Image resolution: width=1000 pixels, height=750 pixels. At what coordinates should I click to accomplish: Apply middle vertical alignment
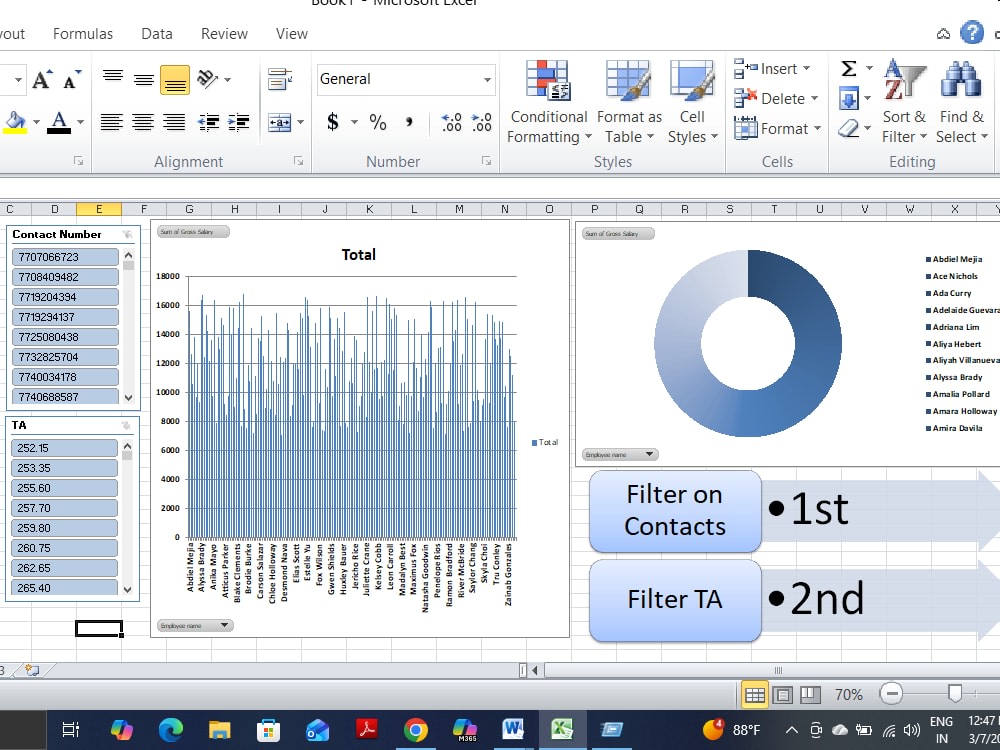coord(143,80)
